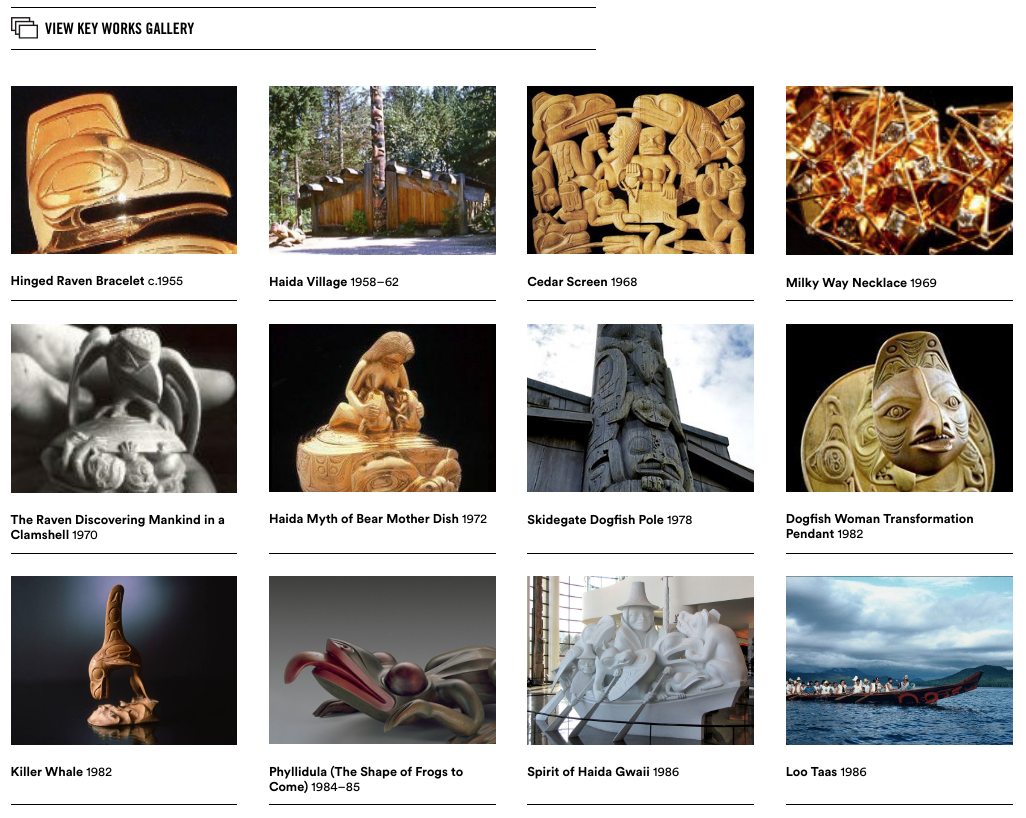
Task: Open the Spirit of Haida Gwaii photo
Action: [640, 660]
